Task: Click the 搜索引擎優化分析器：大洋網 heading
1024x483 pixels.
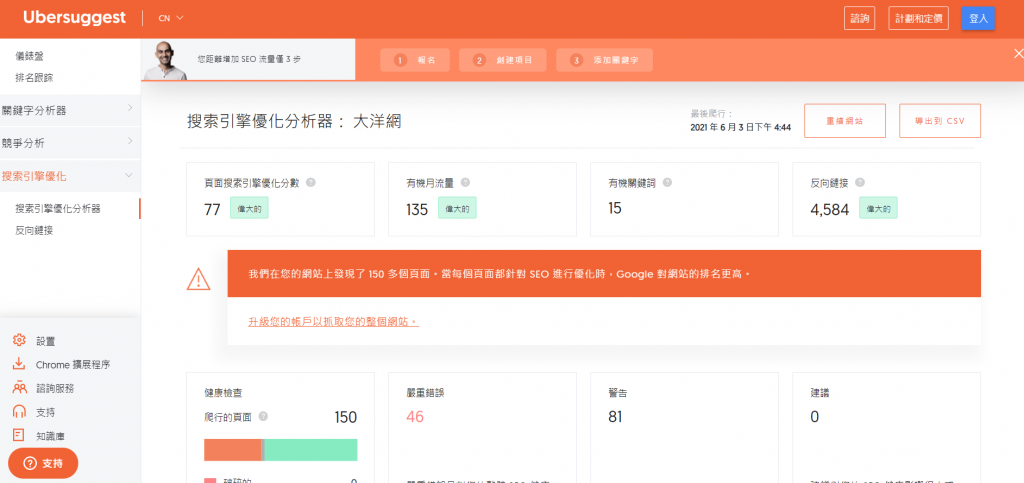Action: point(295,121)
